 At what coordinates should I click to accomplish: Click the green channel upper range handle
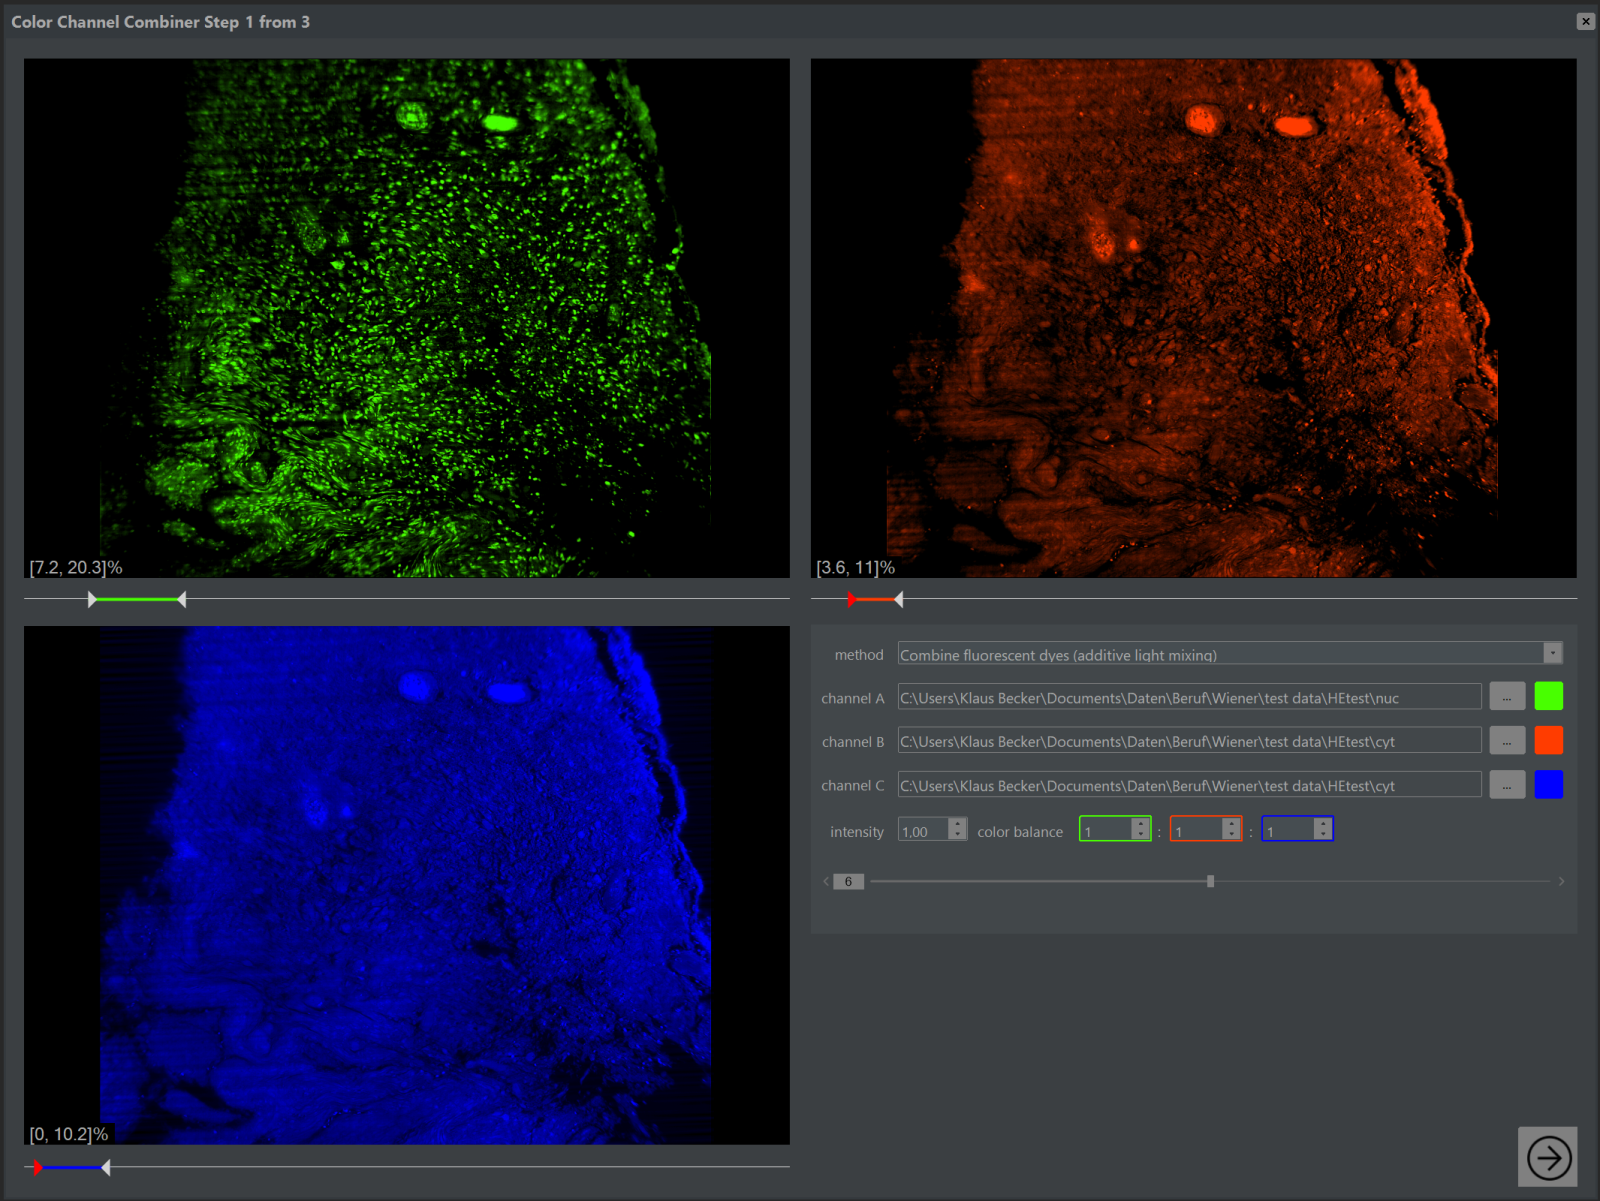(x=181, y=599)
